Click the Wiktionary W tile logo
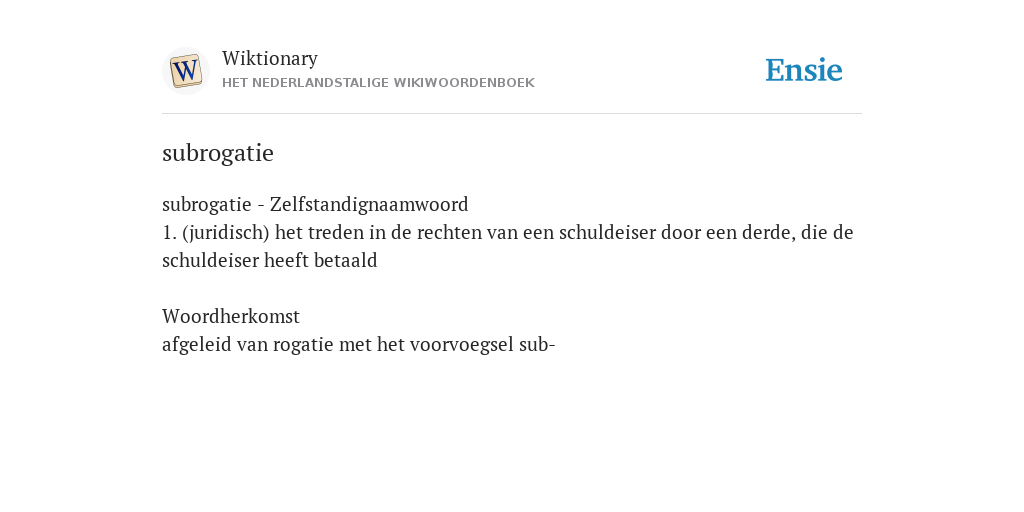This screenshot has height=512, width=1024. (x=185, y=71)
